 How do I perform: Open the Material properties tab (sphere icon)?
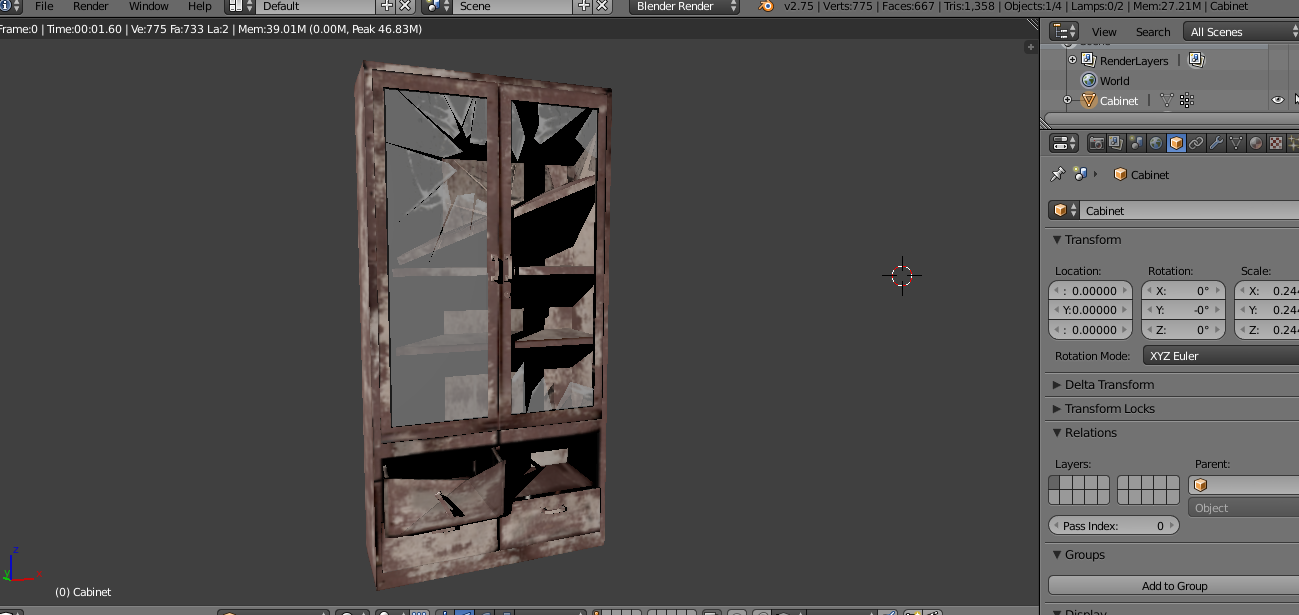click(1256, 143)
